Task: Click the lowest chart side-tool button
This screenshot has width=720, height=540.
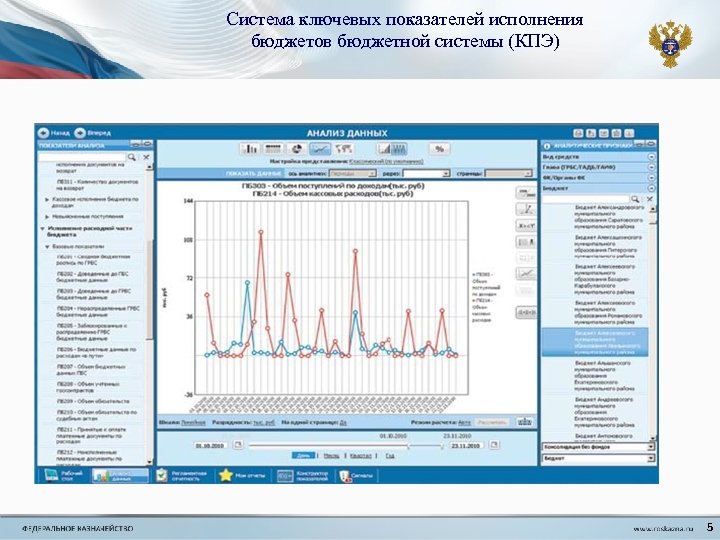Action: point(526,313)
